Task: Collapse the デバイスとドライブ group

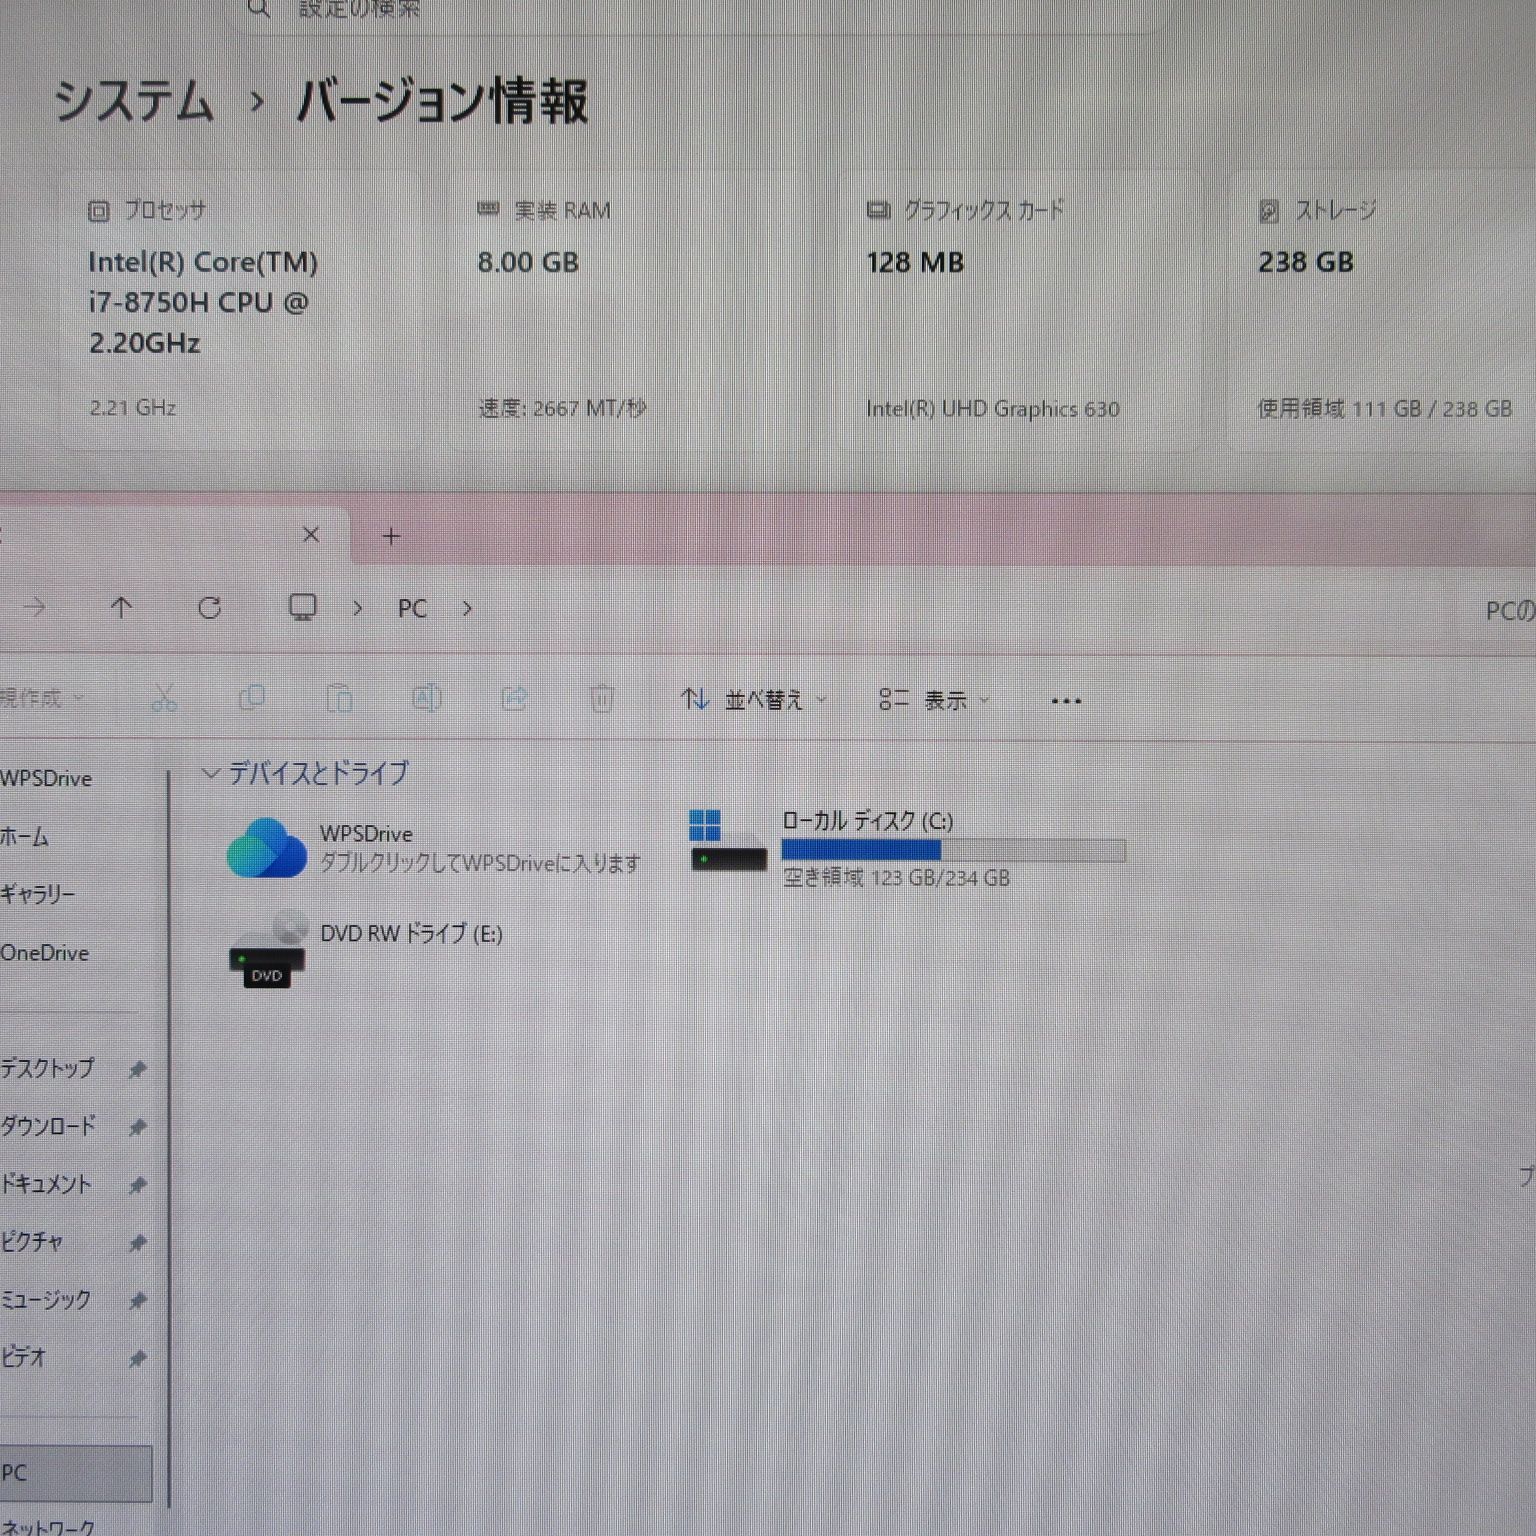Action: click(x=210, y=773)
